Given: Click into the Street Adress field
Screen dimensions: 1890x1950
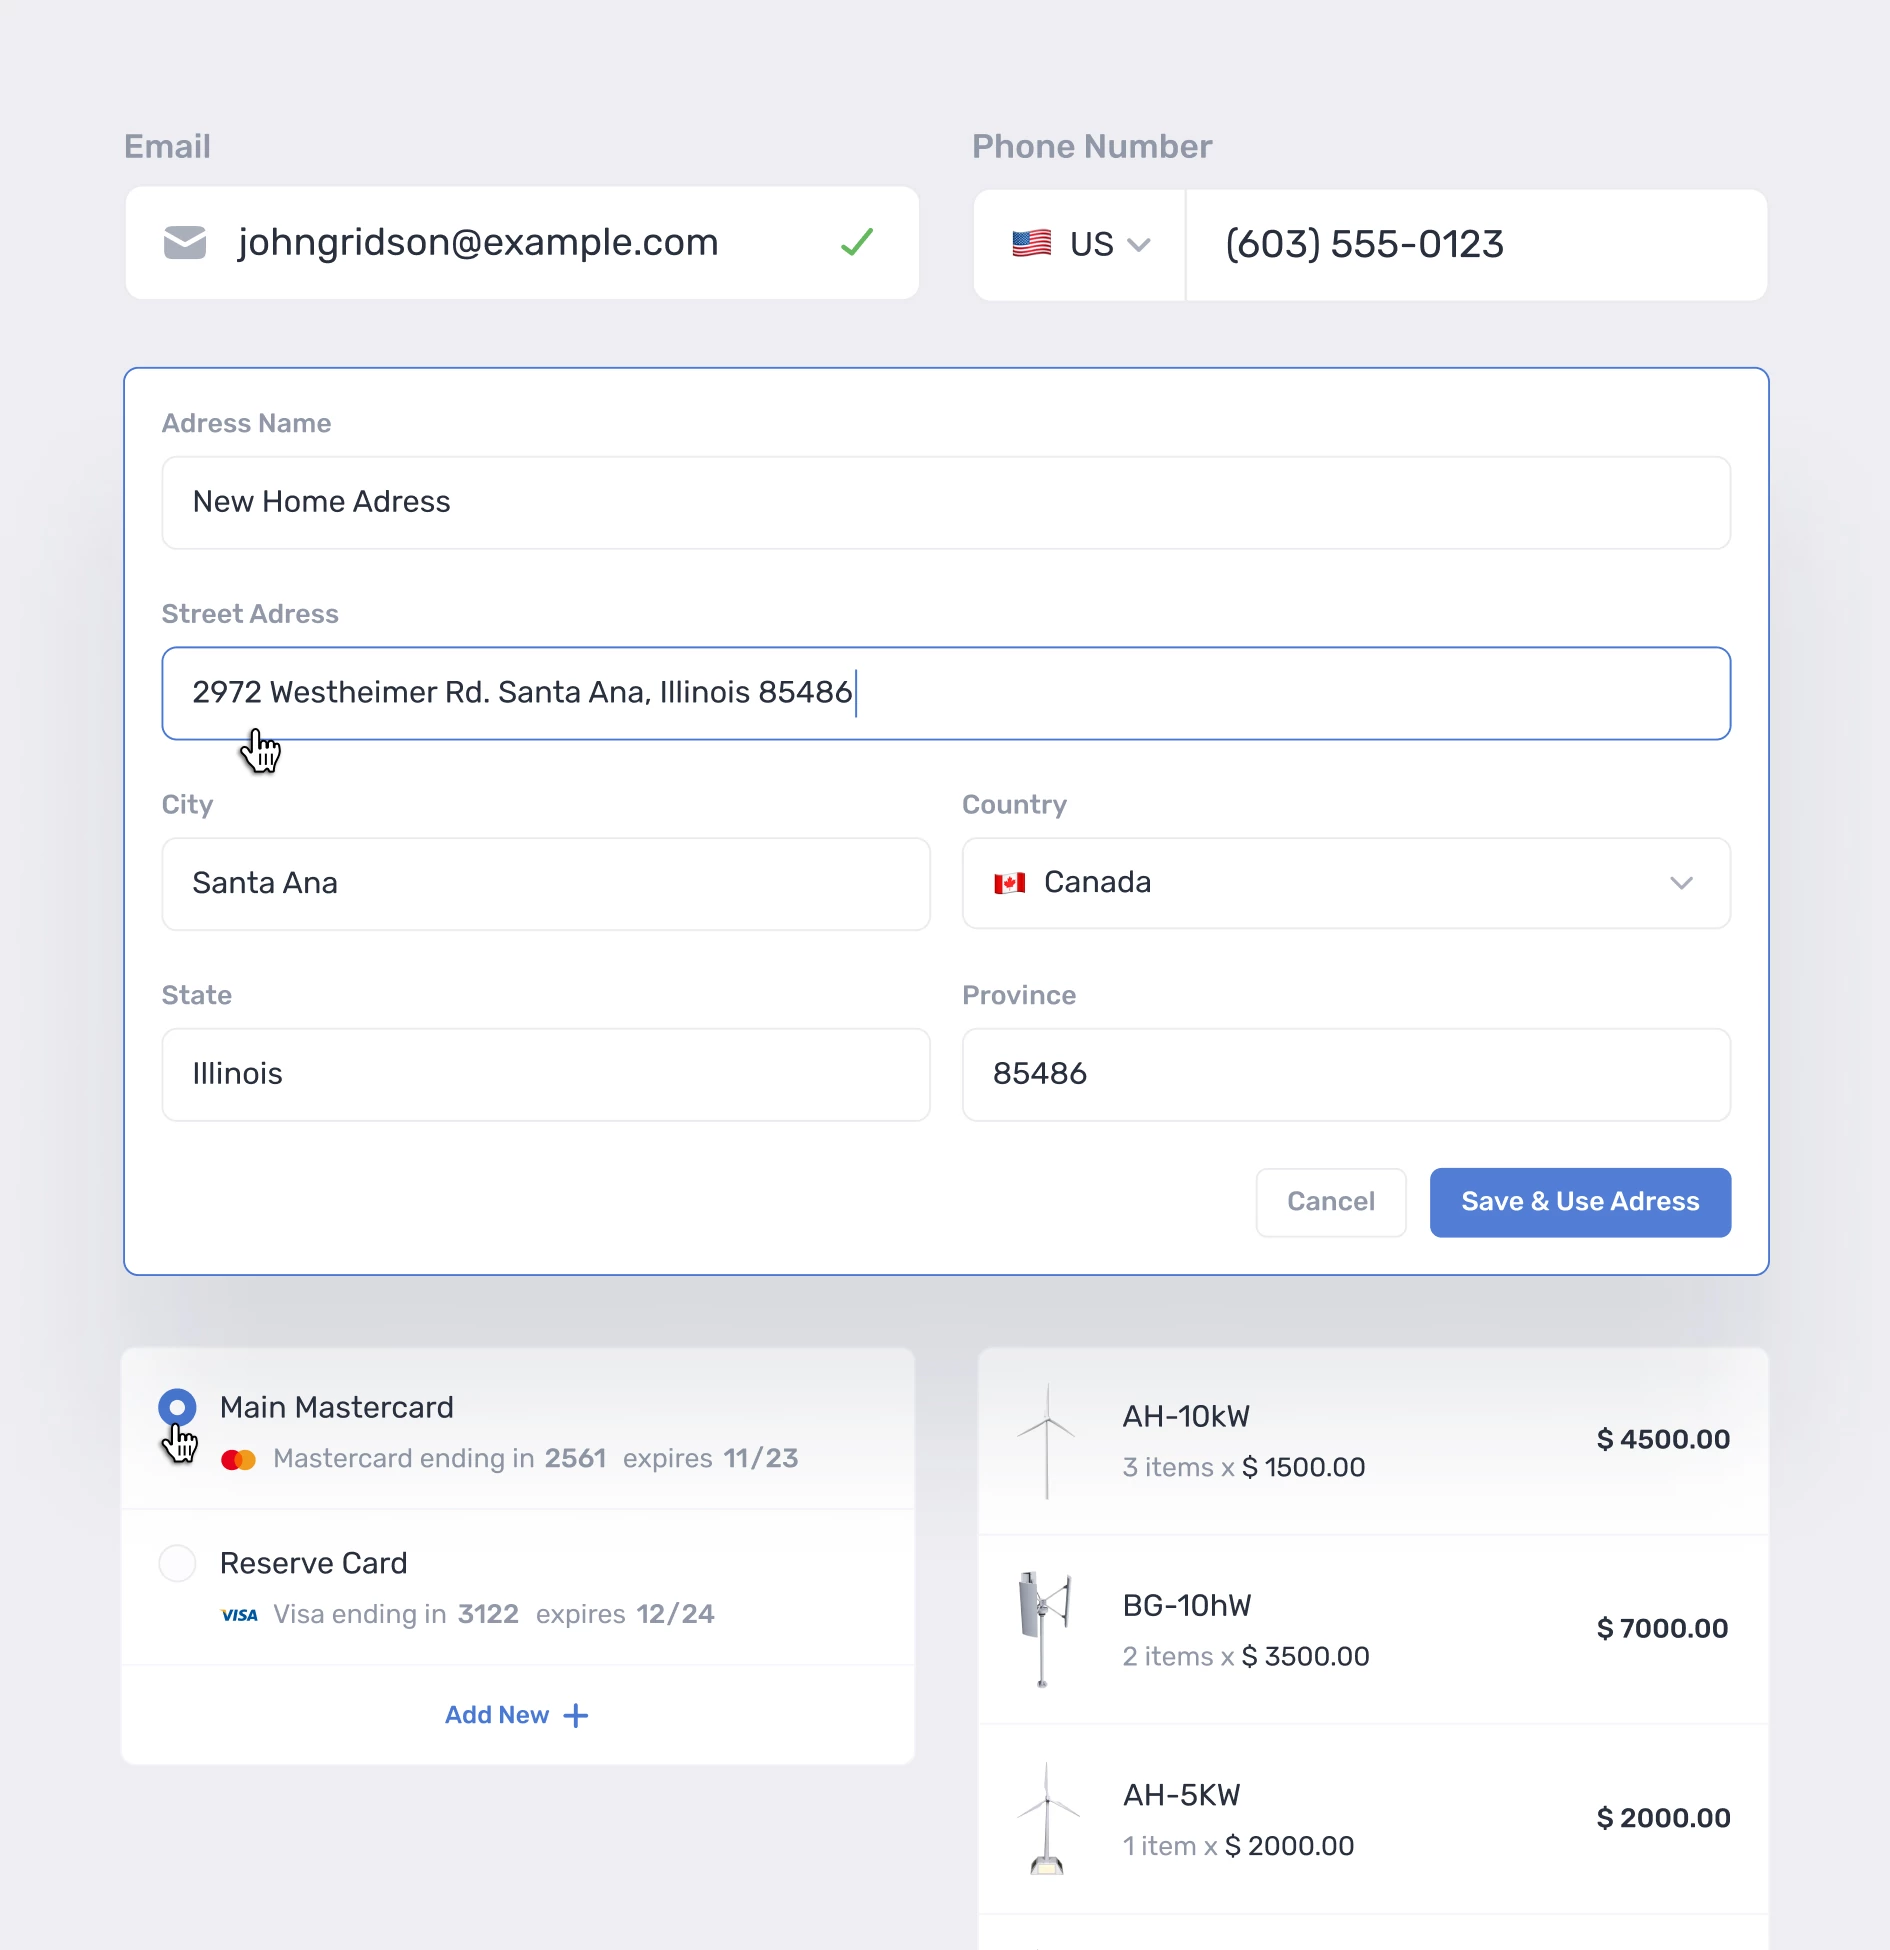Looking at the screenshot, I should pyautogui.click(x=1200, y=693).
